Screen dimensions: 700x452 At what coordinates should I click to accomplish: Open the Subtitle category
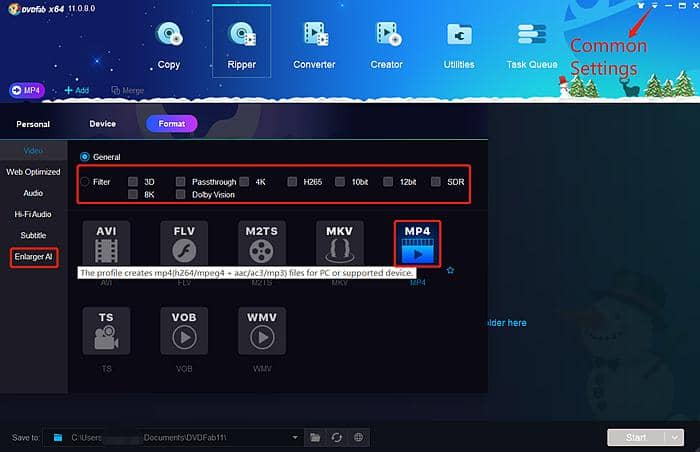tap(33, 235)
